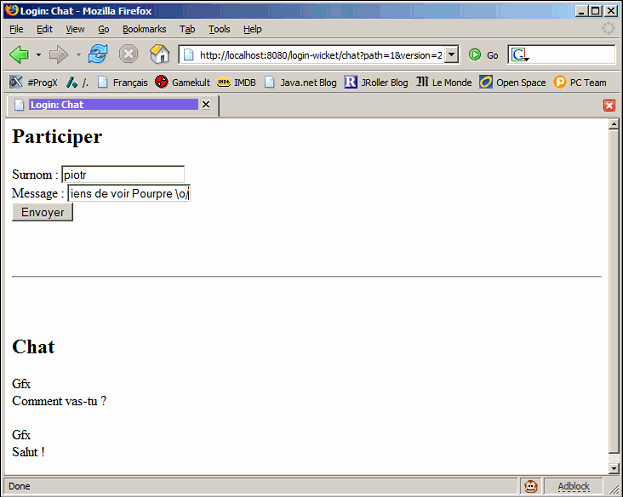Open the PC Team bookmark
This screenshot has height=497, width=623.
580,82
